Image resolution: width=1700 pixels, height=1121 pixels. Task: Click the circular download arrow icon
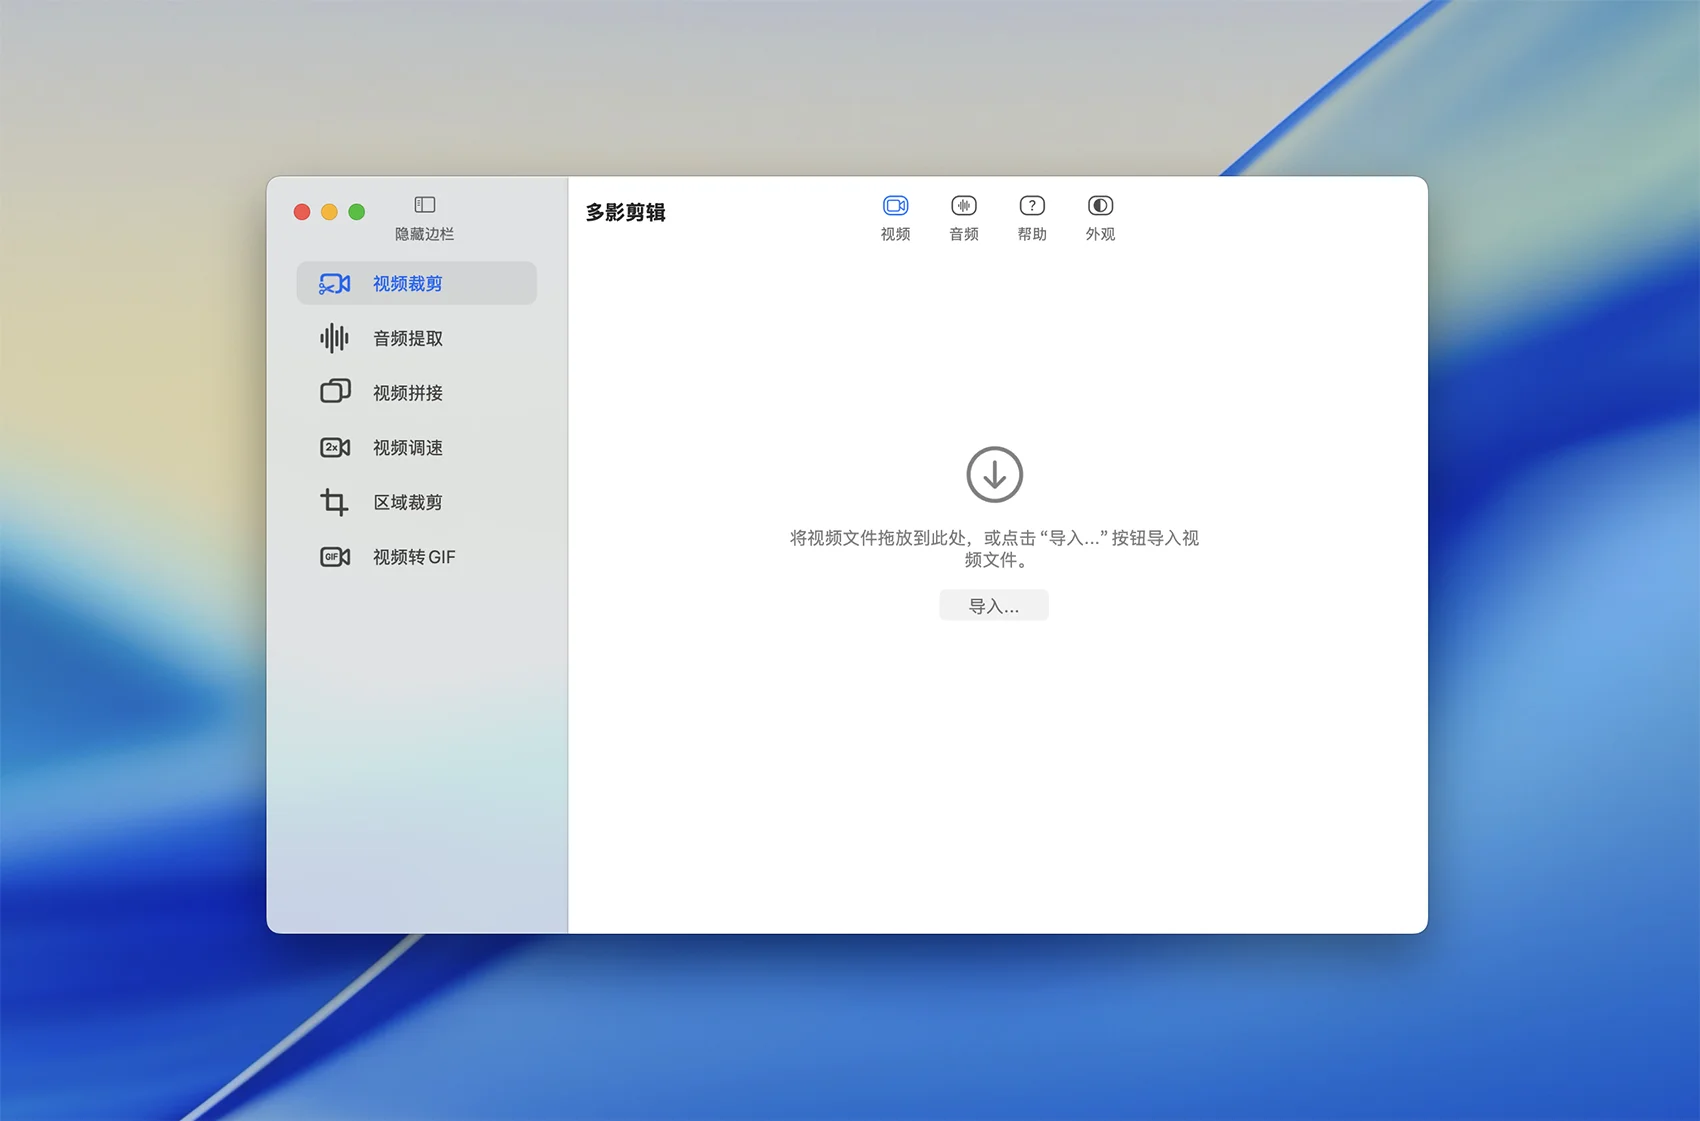pyautogui.click(x=994, y=474)
